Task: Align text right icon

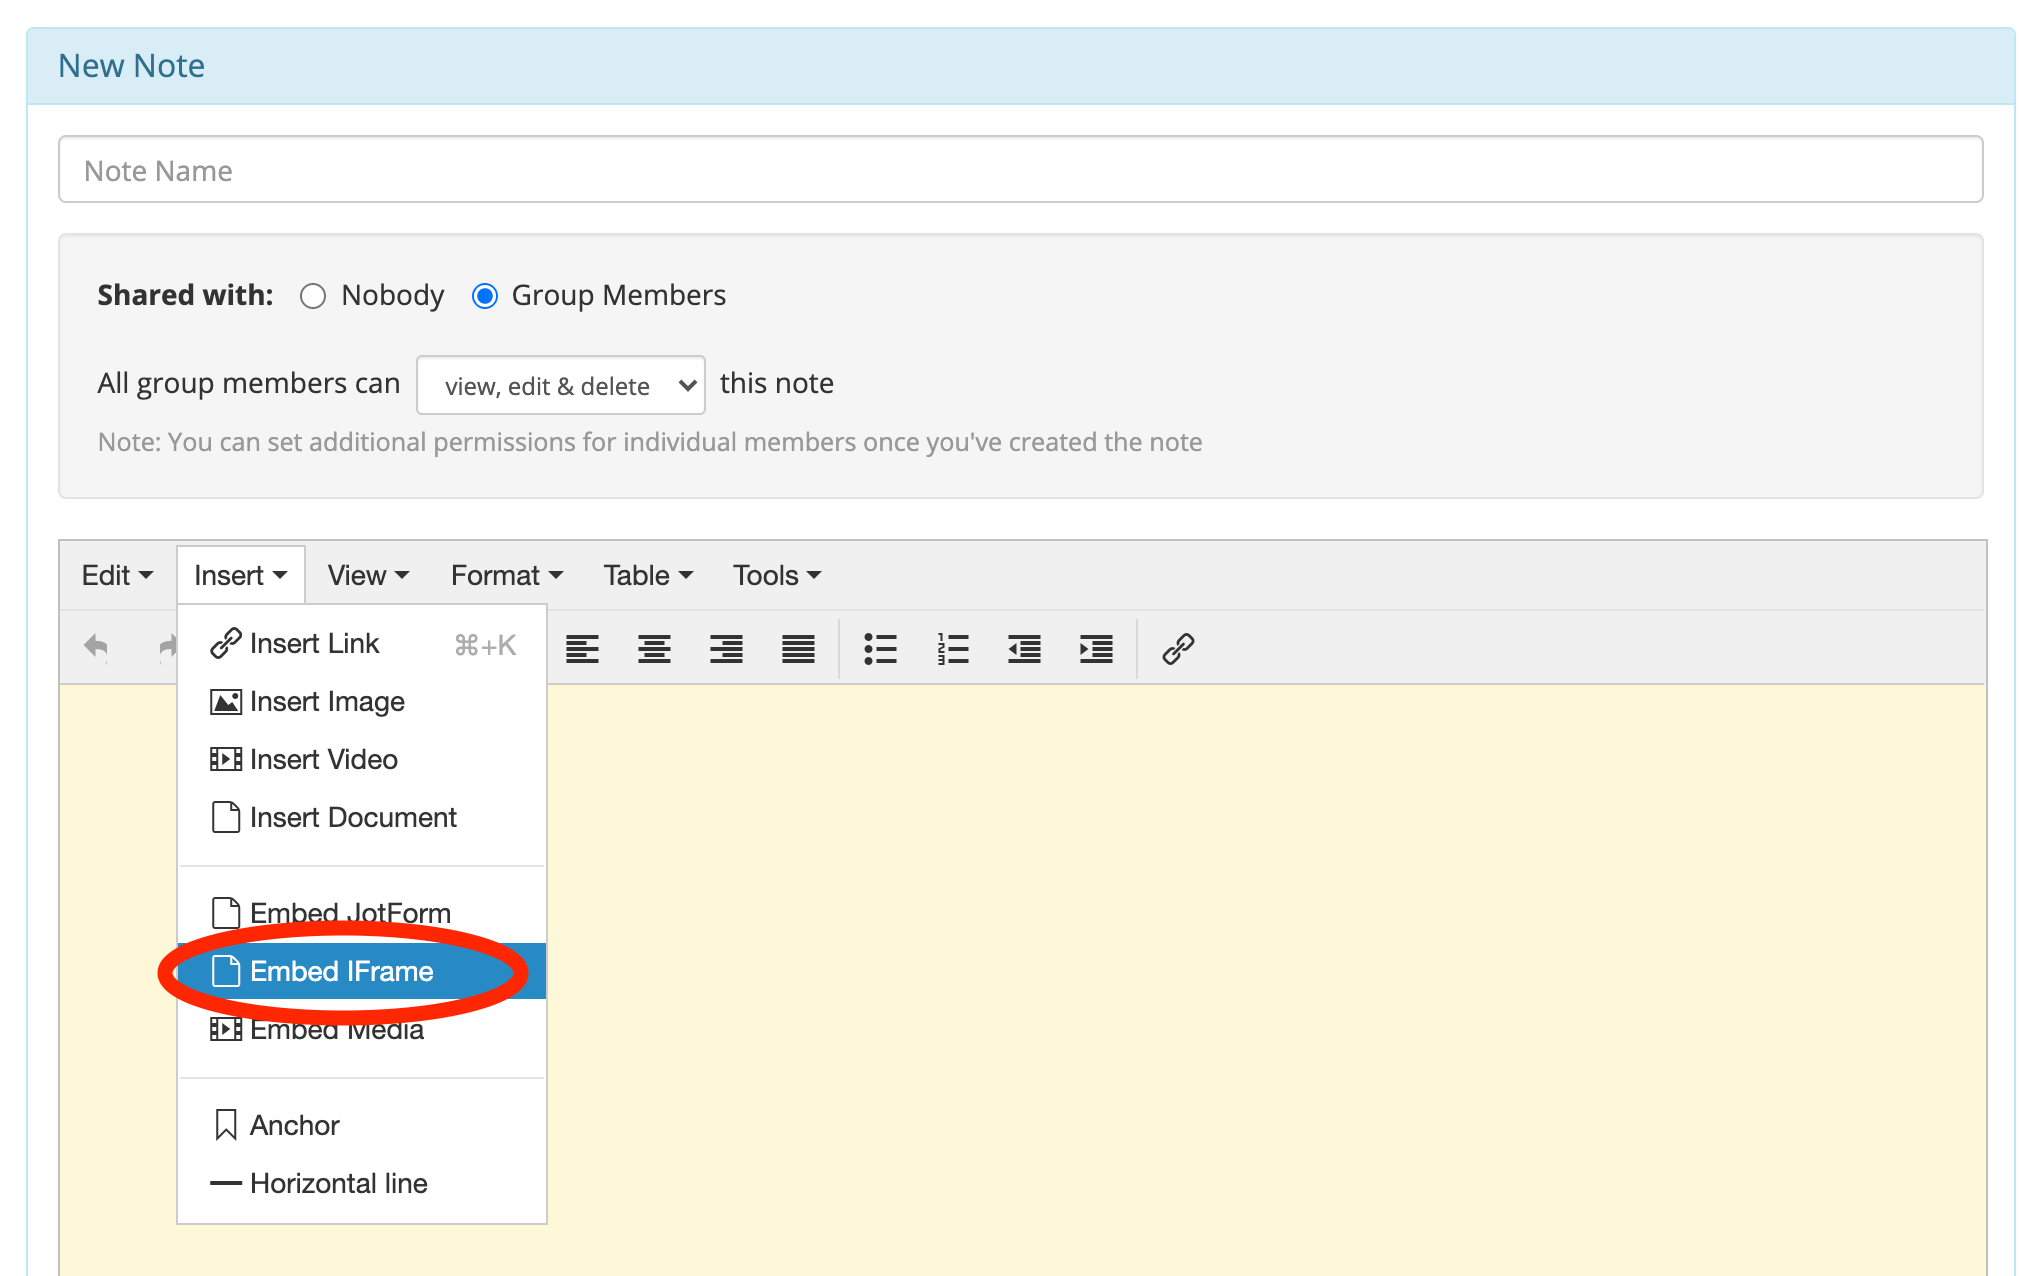Action: point(726,649)
